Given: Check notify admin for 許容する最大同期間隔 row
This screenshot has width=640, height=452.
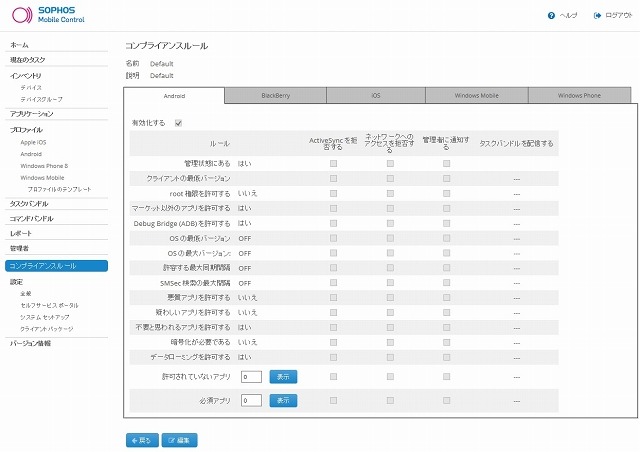Looking at the screenshot, I should click(x=447, y=268).
